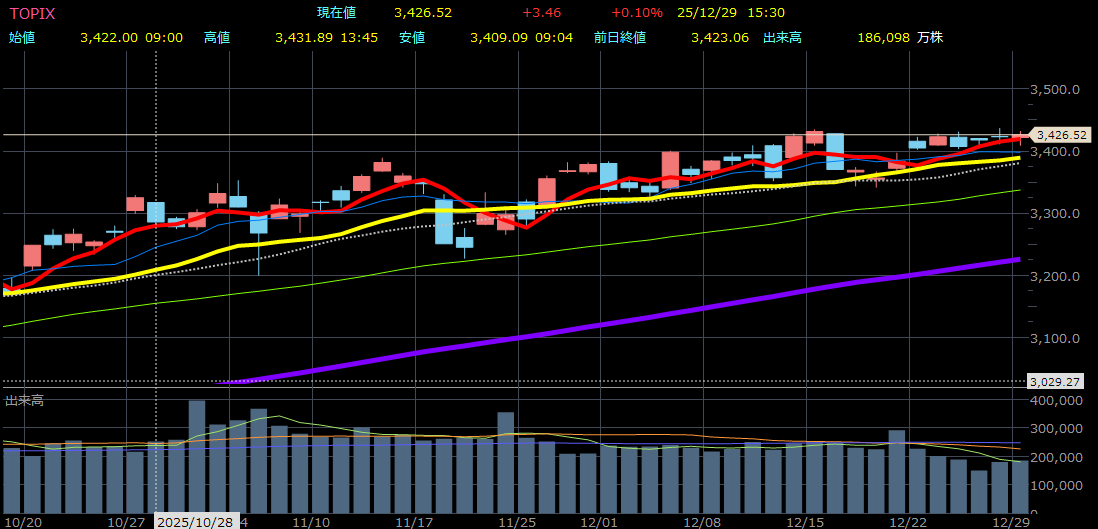Click the 高値 high price 3,431.89
Viewport: 1098px width, 529px height.
click(x=303, y=37)
